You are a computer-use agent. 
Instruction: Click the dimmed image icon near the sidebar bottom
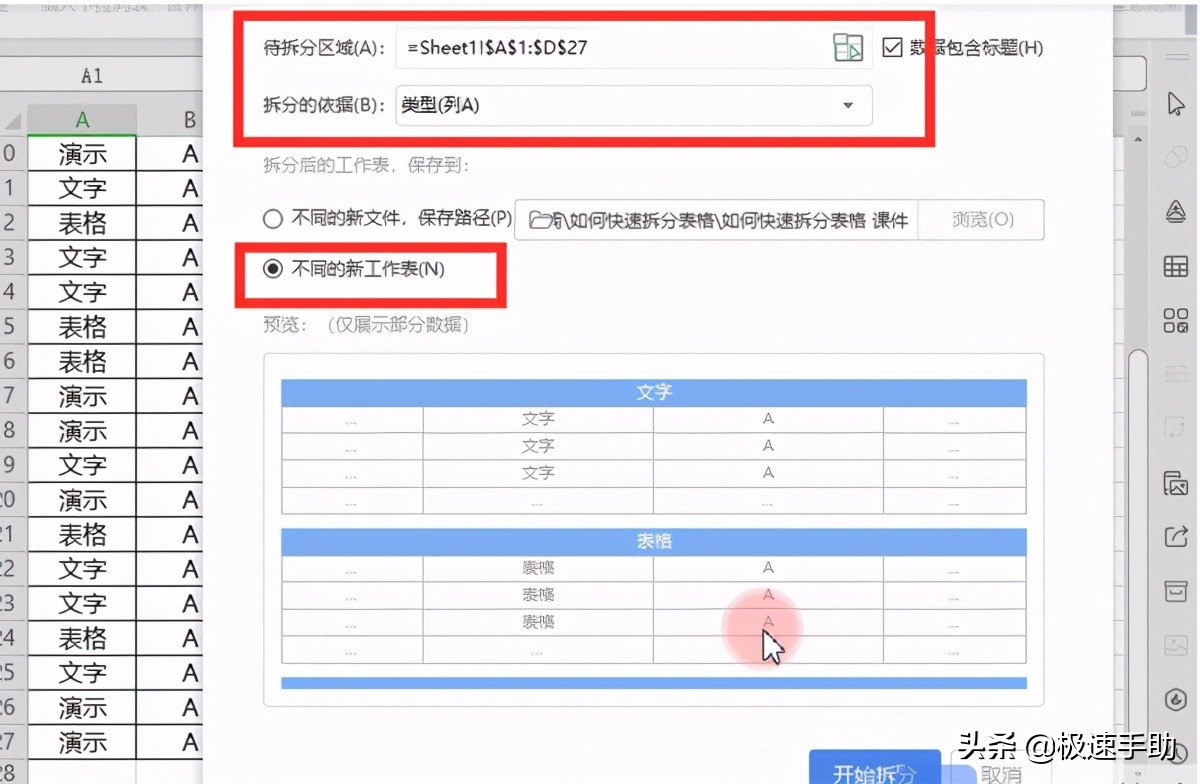pos(1176,645)
